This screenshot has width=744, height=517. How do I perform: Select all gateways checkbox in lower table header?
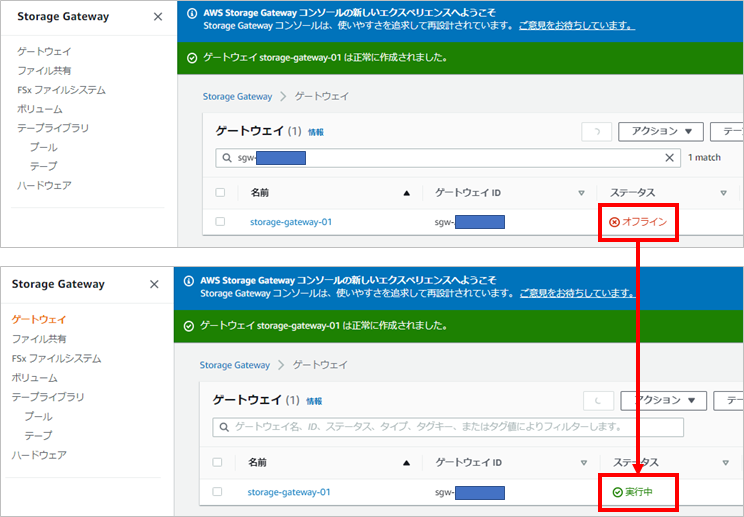coord(217,462)
